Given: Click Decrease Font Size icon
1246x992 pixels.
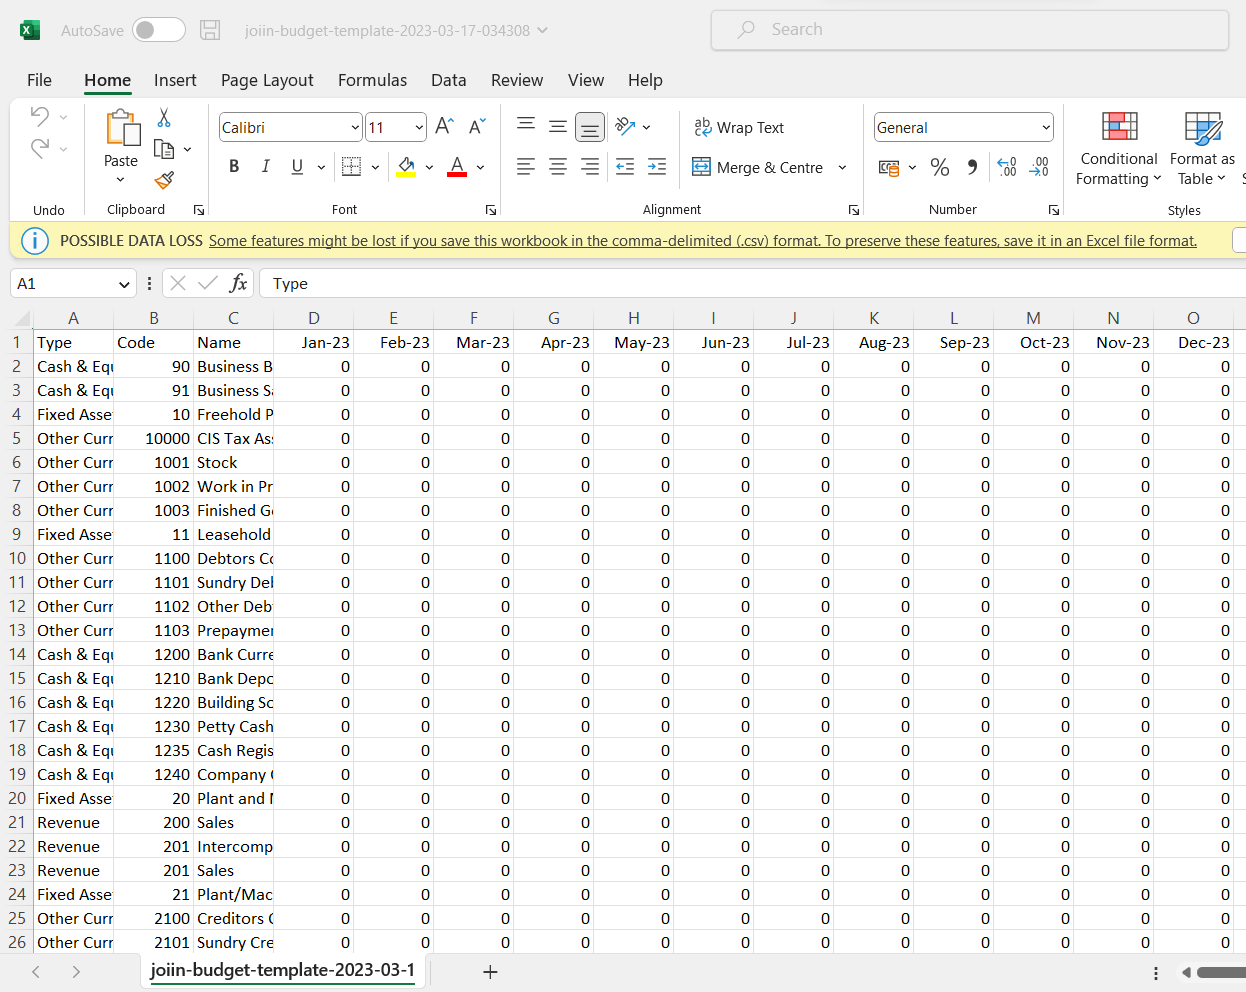Looking at the screenshot, I should 477,126.
